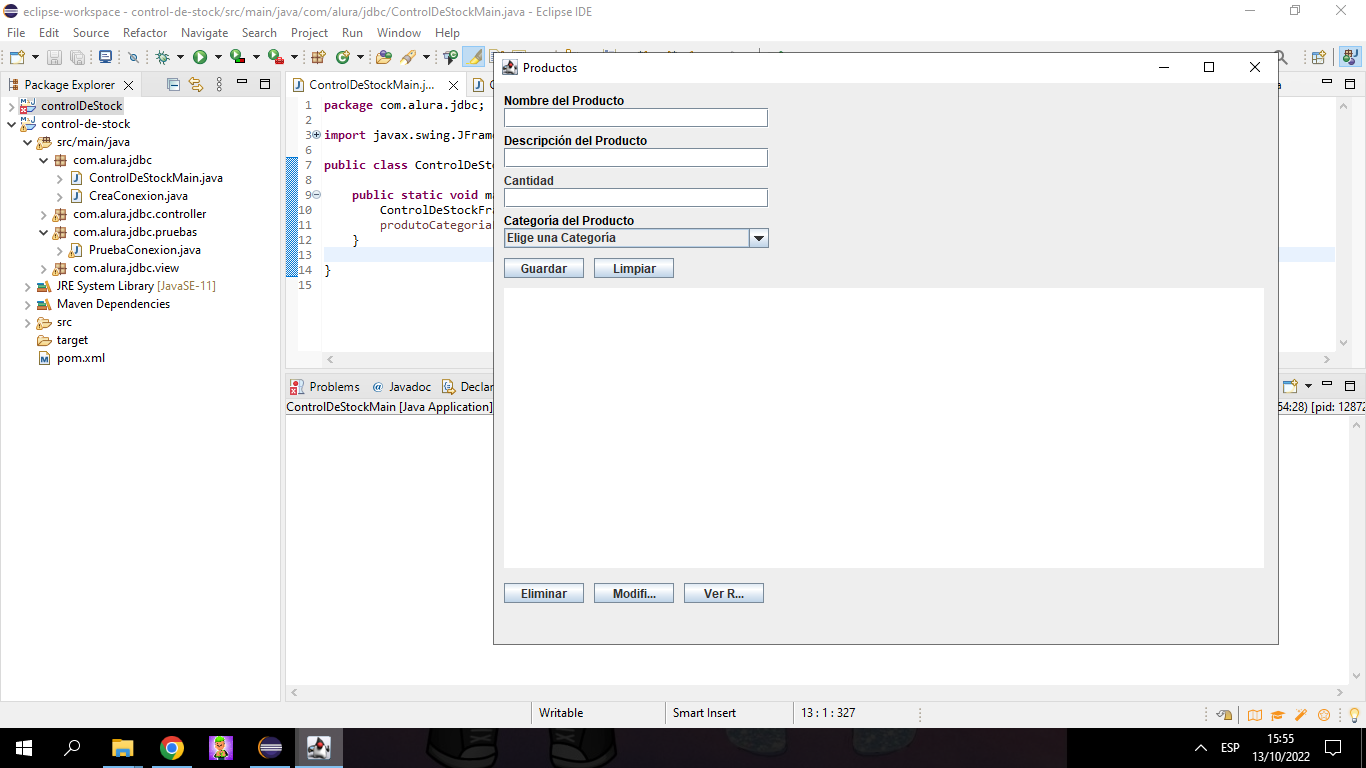Viewport: 1366px width, 768px height.
Task: Close the ControlDeStockMain.java editor tab
Action: coord(454,86)
